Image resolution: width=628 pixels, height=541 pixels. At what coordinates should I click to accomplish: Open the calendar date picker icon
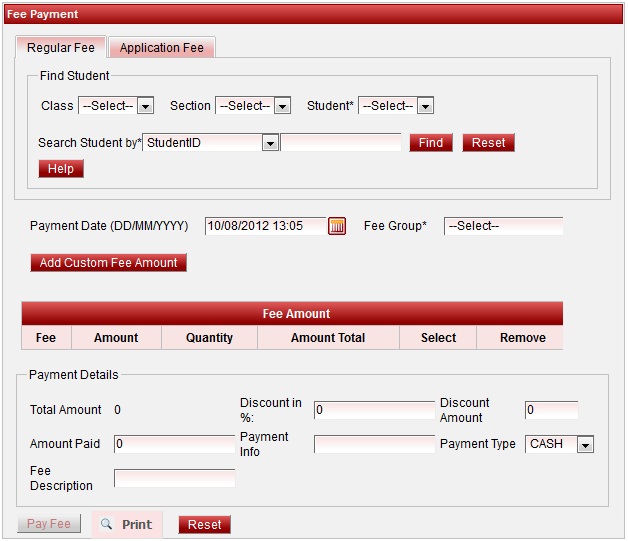(337, 226)
